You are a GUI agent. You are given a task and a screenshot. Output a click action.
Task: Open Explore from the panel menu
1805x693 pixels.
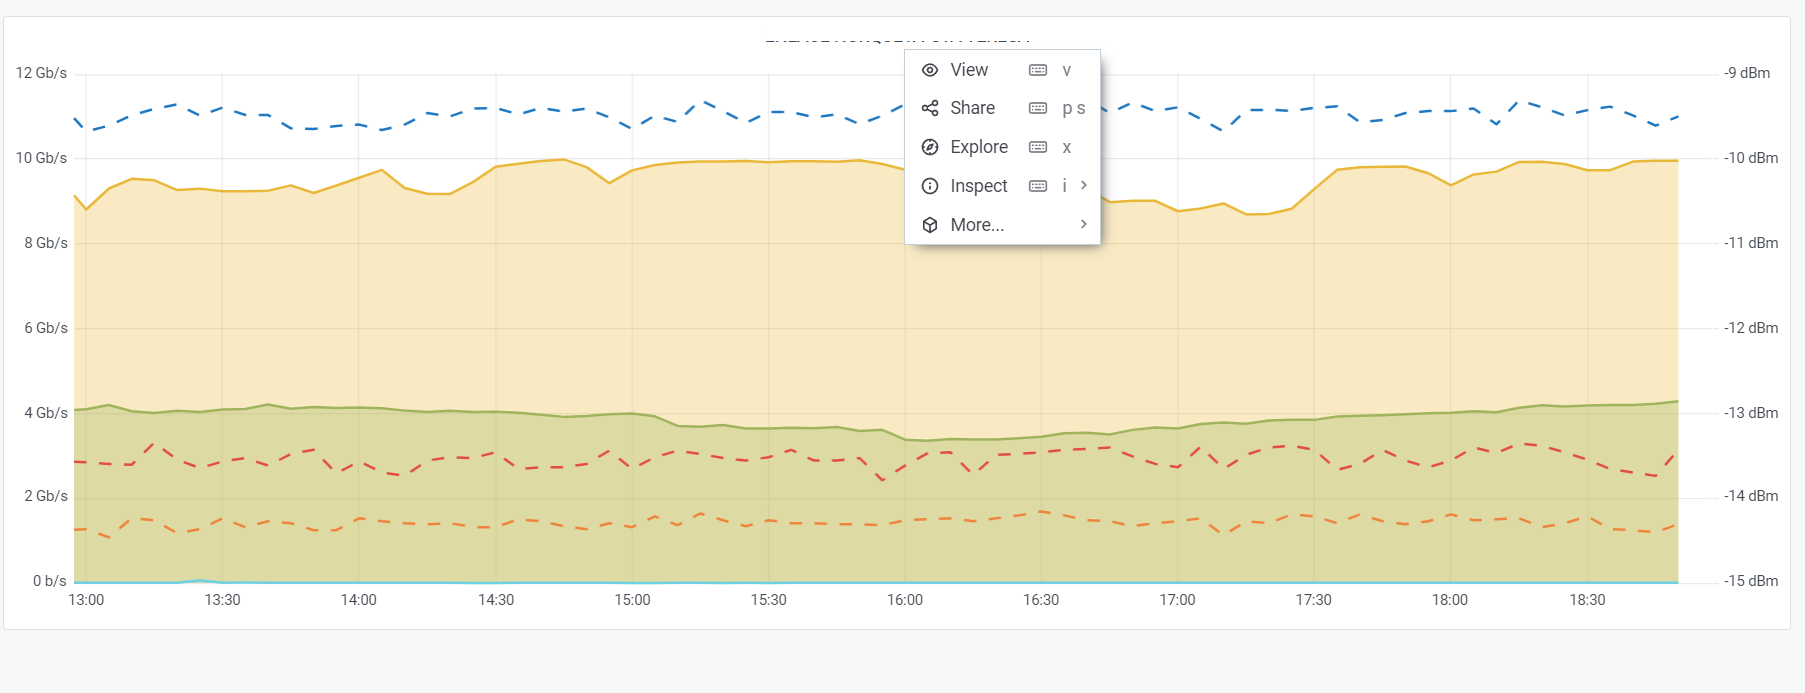pyautogui.click(x=979, y=147)
